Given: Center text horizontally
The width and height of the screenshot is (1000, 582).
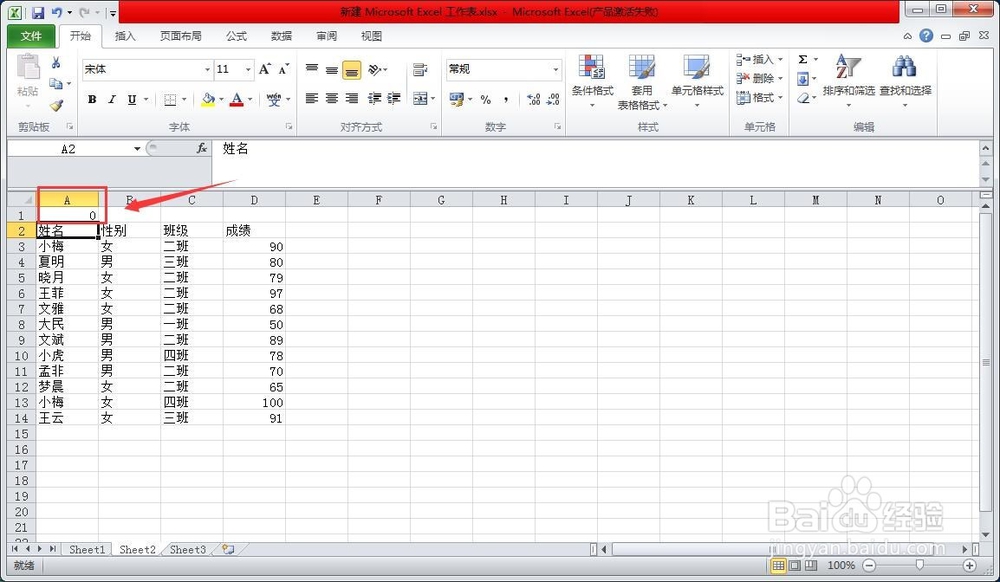Looking at the screenshot, I should coord(332,98).
